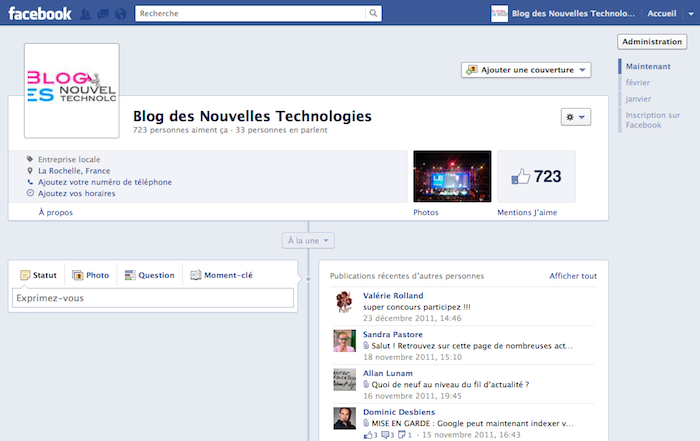Click the Administration button
700x441 pixels.
[x=652, y=42]
